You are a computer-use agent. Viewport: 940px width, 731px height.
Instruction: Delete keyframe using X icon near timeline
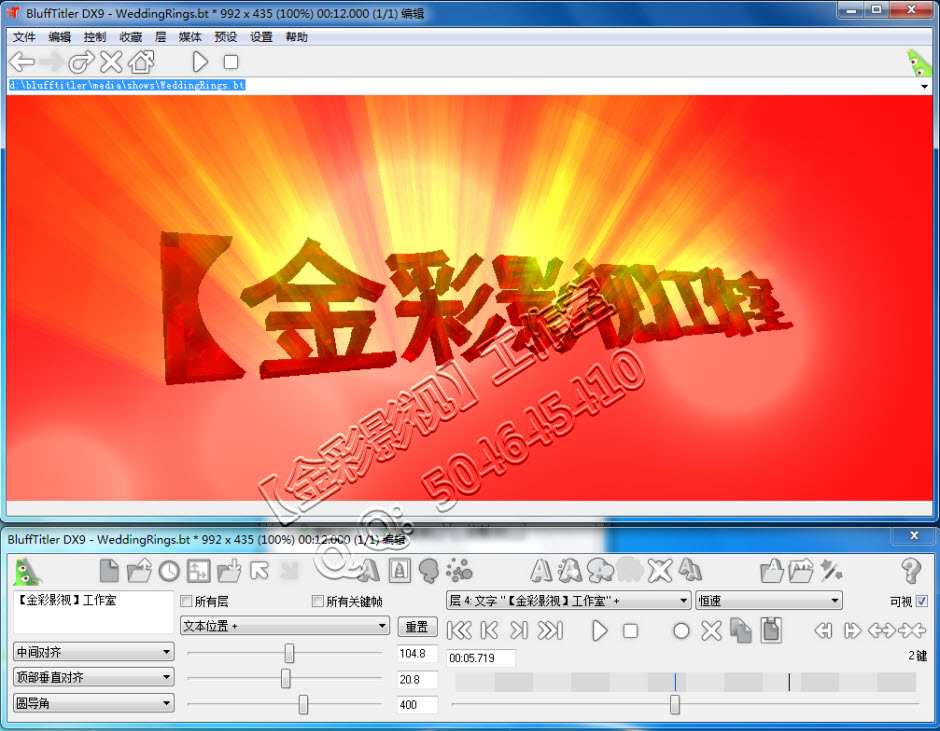(x=711, y=631)
